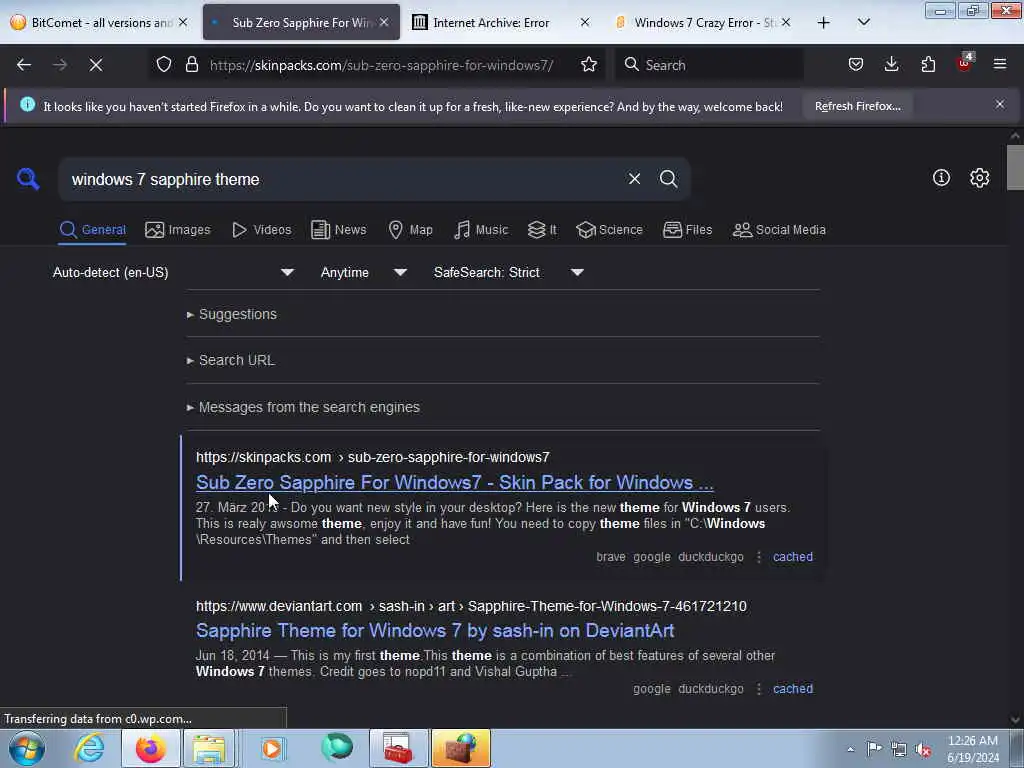This screenshot has height=768, width=1024.
Task: Close the Internet Archive Error tab
Action: [x=584, y=22]
